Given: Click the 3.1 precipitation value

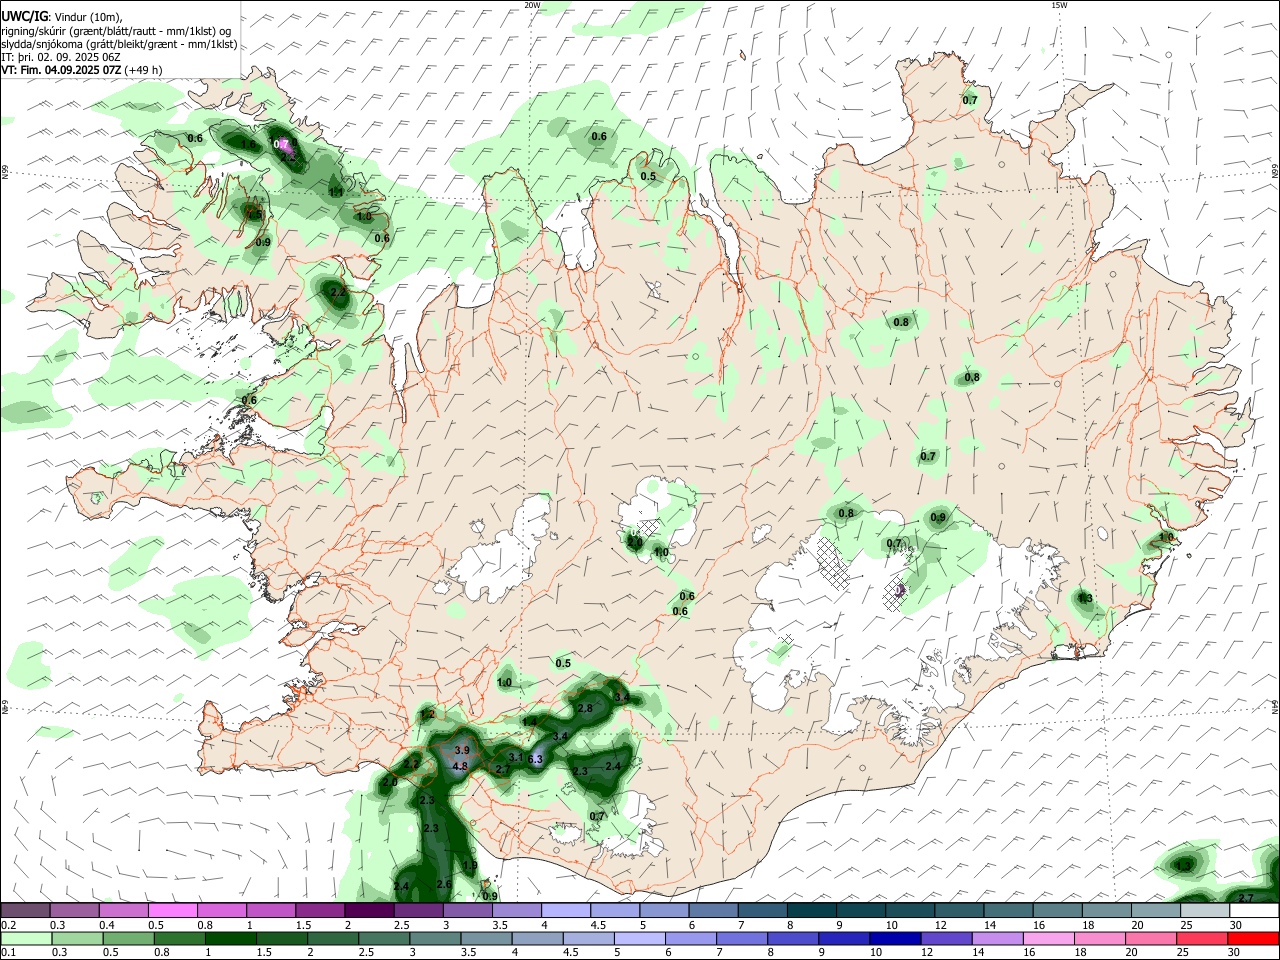Looking at the screenshot, I should pos(516,758).
